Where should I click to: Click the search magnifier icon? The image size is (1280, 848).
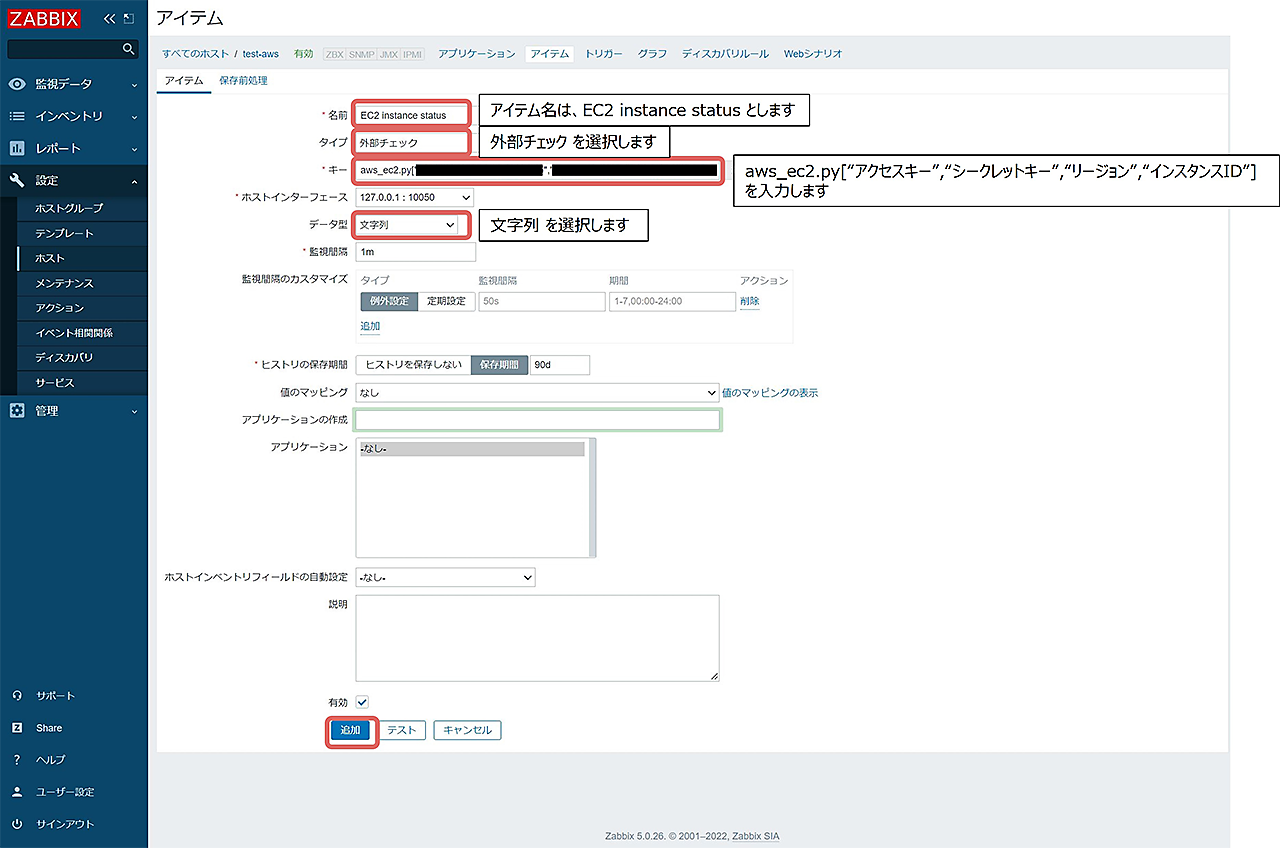pos(128,49)
